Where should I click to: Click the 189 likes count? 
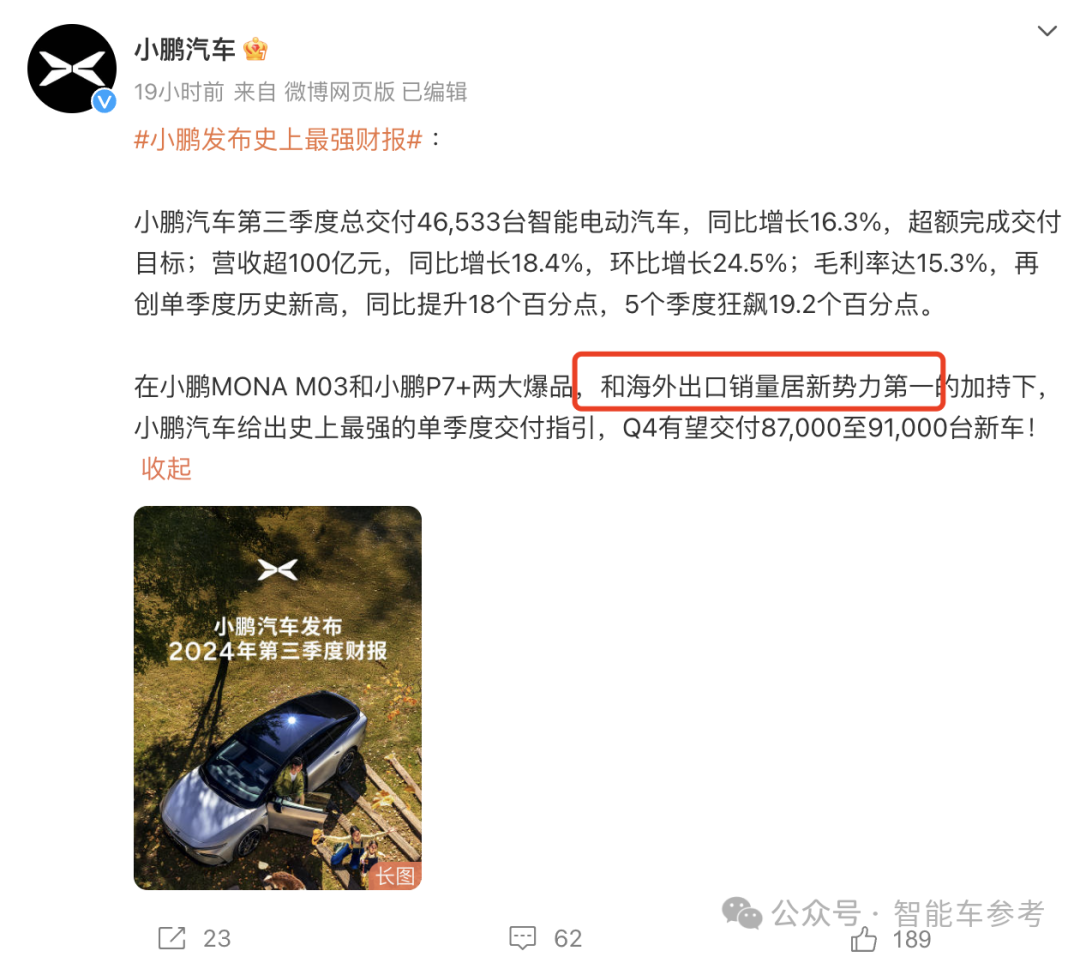pyautogui.click(x=912, y=940)
